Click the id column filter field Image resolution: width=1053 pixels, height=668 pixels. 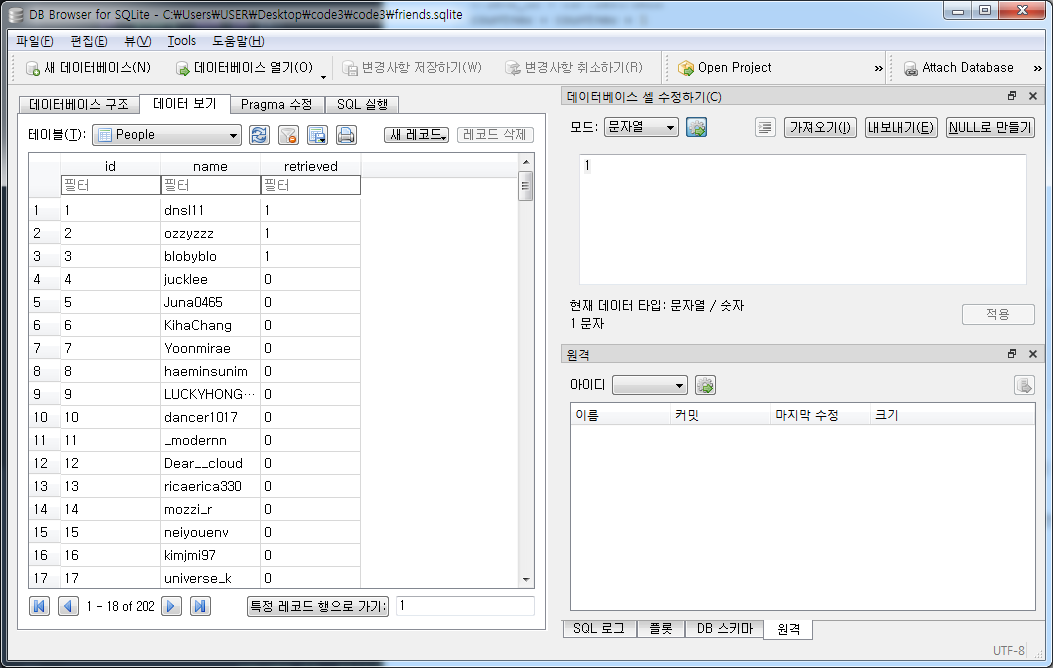click(111, 185)
